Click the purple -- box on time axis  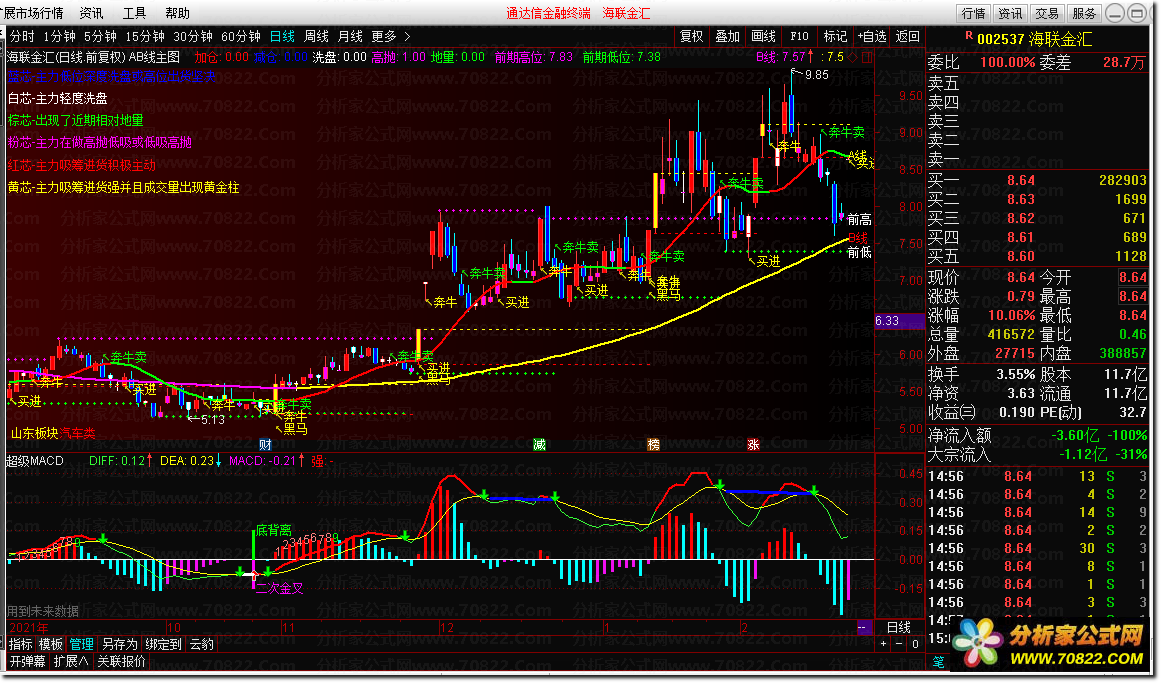[x=862, y=627]
